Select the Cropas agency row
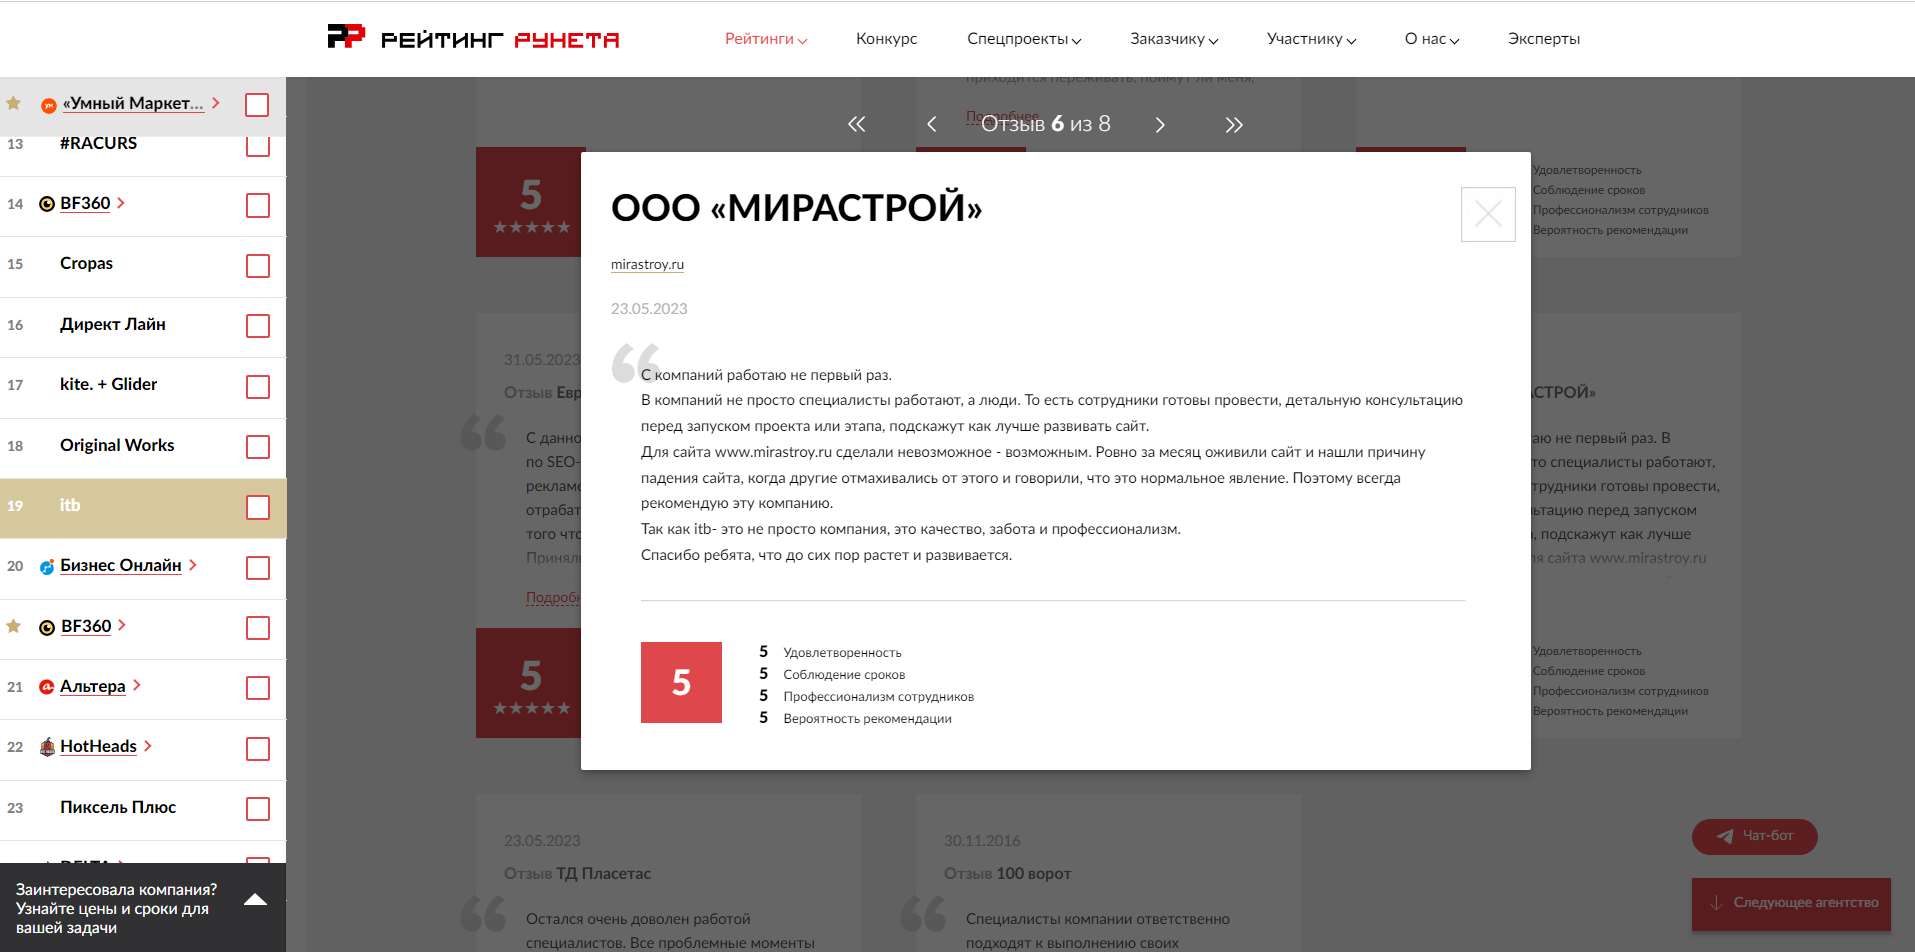 click(143, 266)
